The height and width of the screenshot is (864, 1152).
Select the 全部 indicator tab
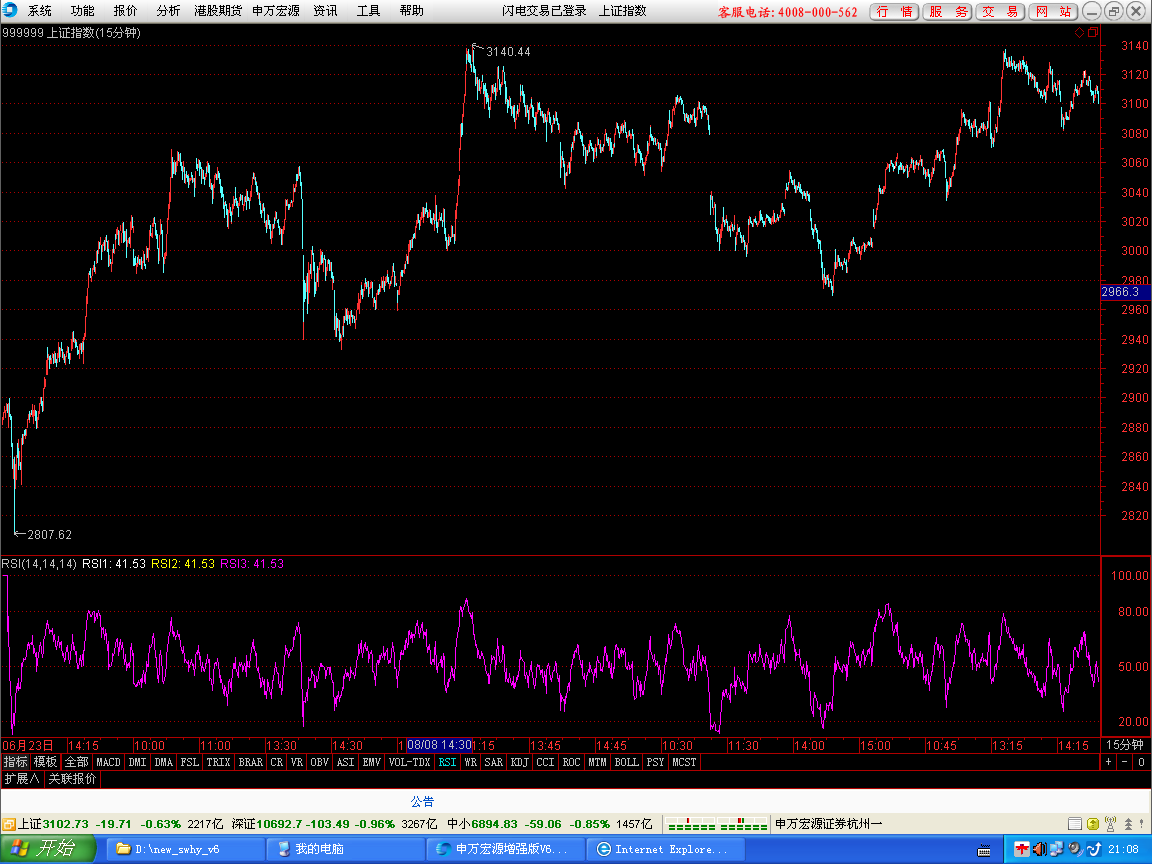click(x=76, y=763)
